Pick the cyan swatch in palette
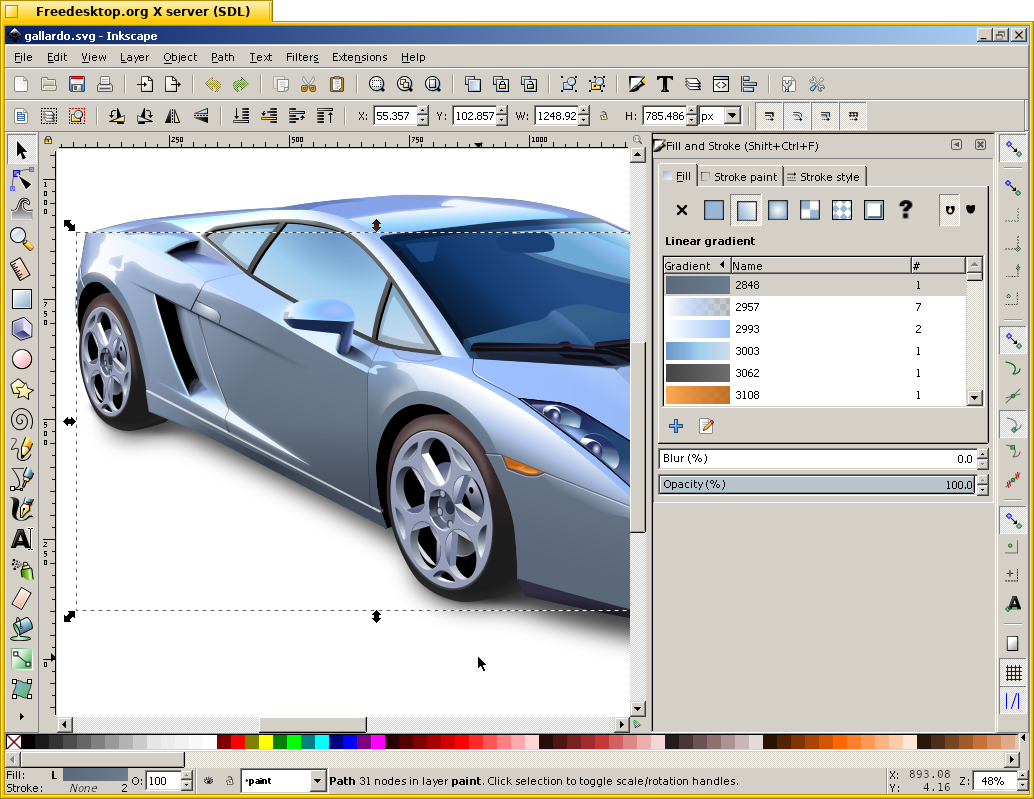Screen dimensions: 1034x799 pos(322,742)
